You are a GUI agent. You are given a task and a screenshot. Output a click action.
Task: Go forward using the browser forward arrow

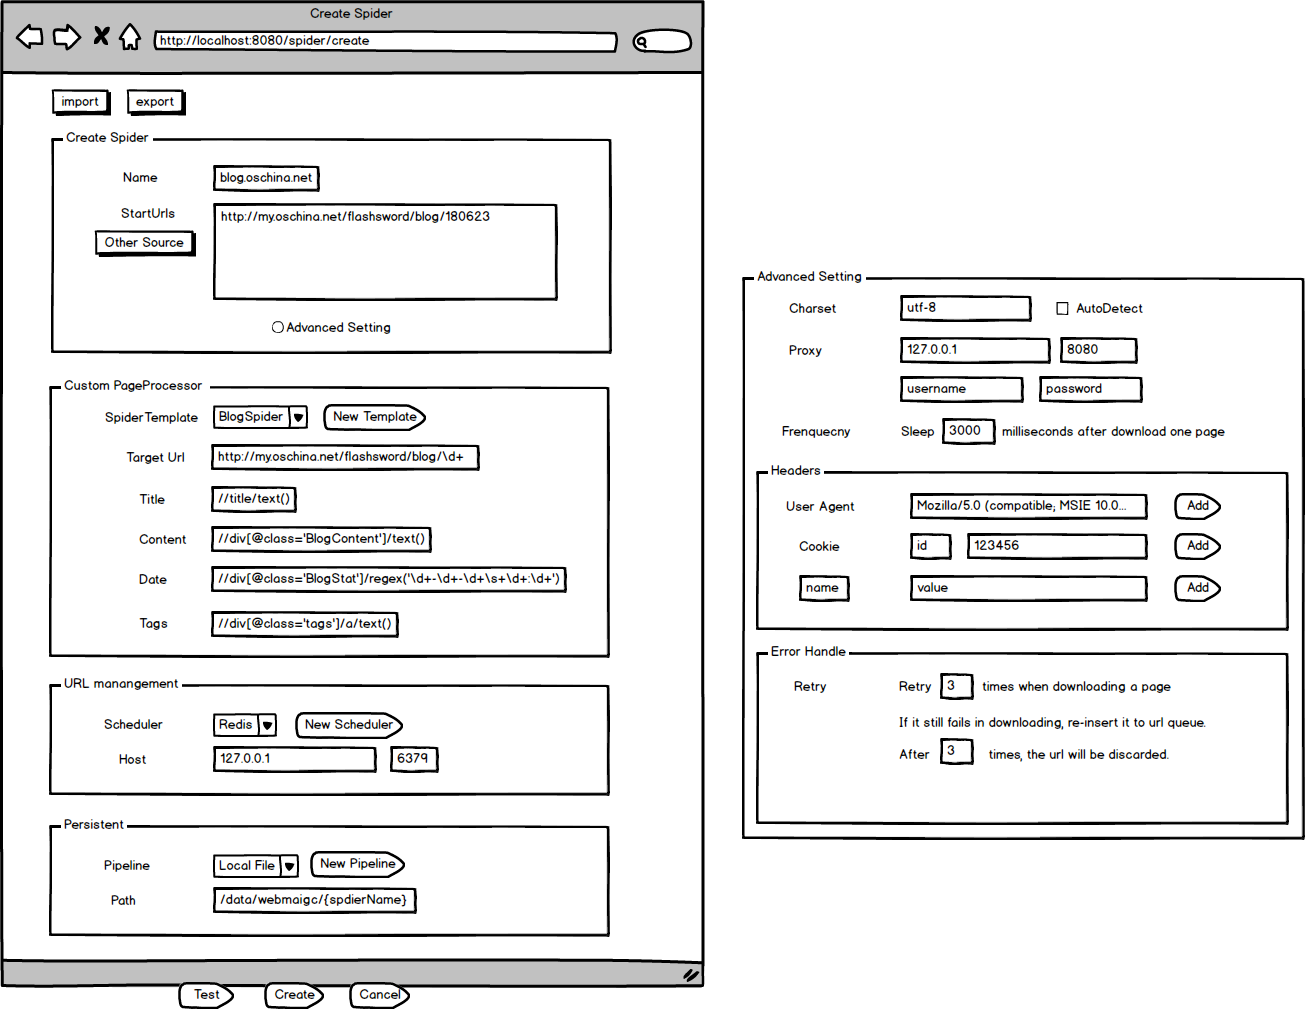(66, 36)
